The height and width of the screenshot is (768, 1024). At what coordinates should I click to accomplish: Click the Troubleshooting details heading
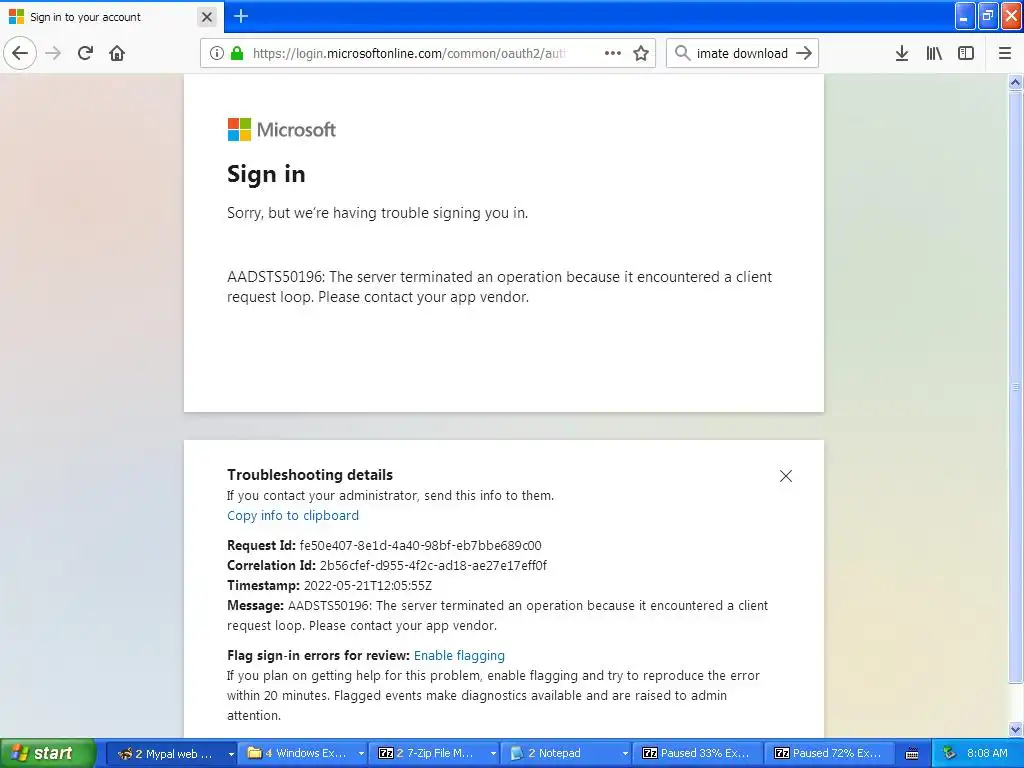[310, 475]
